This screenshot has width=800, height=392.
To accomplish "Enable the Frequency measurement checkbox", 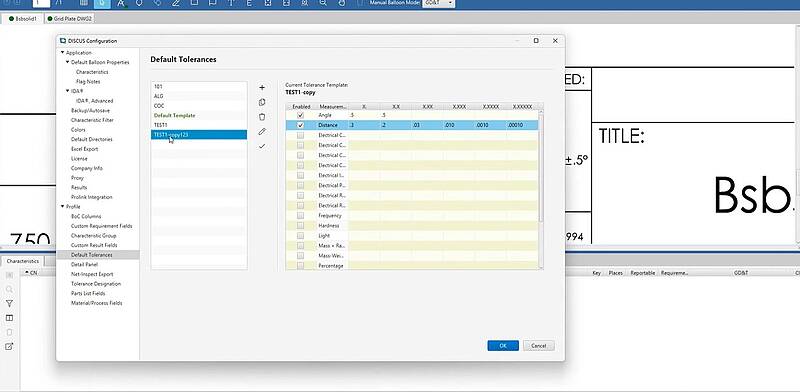I will point(301,215).
